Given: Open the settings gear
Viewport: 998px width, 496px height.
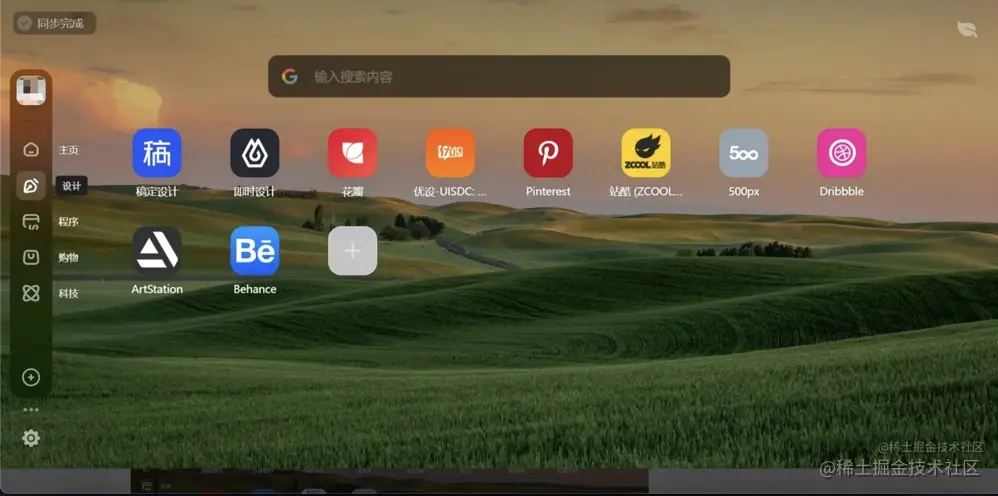Looking at the screenshot, I should [x=31, y=438].
